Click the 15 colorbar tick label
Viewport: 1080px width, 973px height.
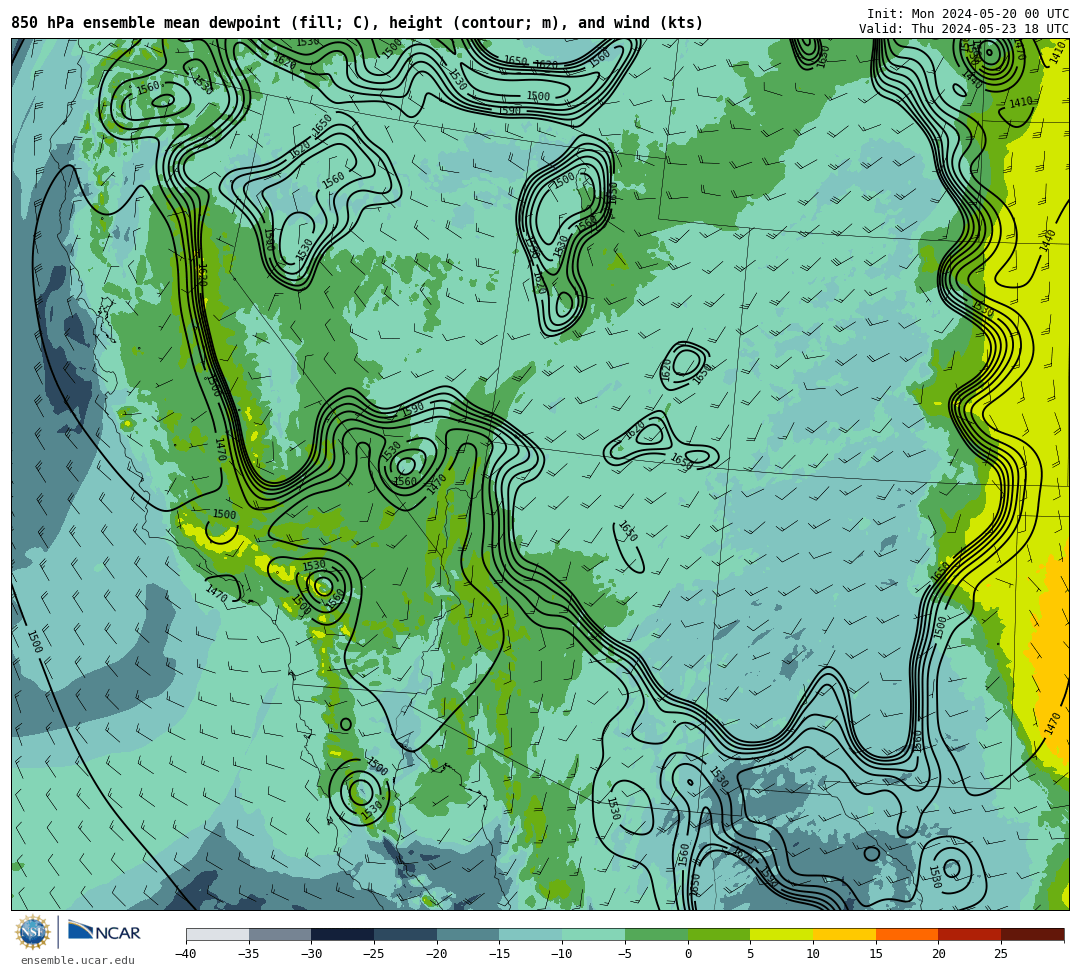(875, 954)
